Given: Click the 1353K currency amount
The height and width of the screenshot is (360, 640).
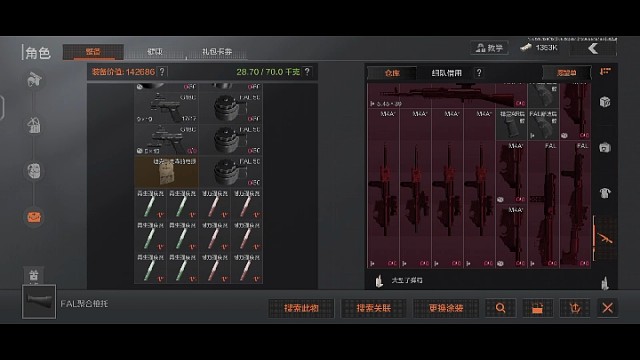Looking at the screenshot, I should pyautogui.click(x=546, y=48).
